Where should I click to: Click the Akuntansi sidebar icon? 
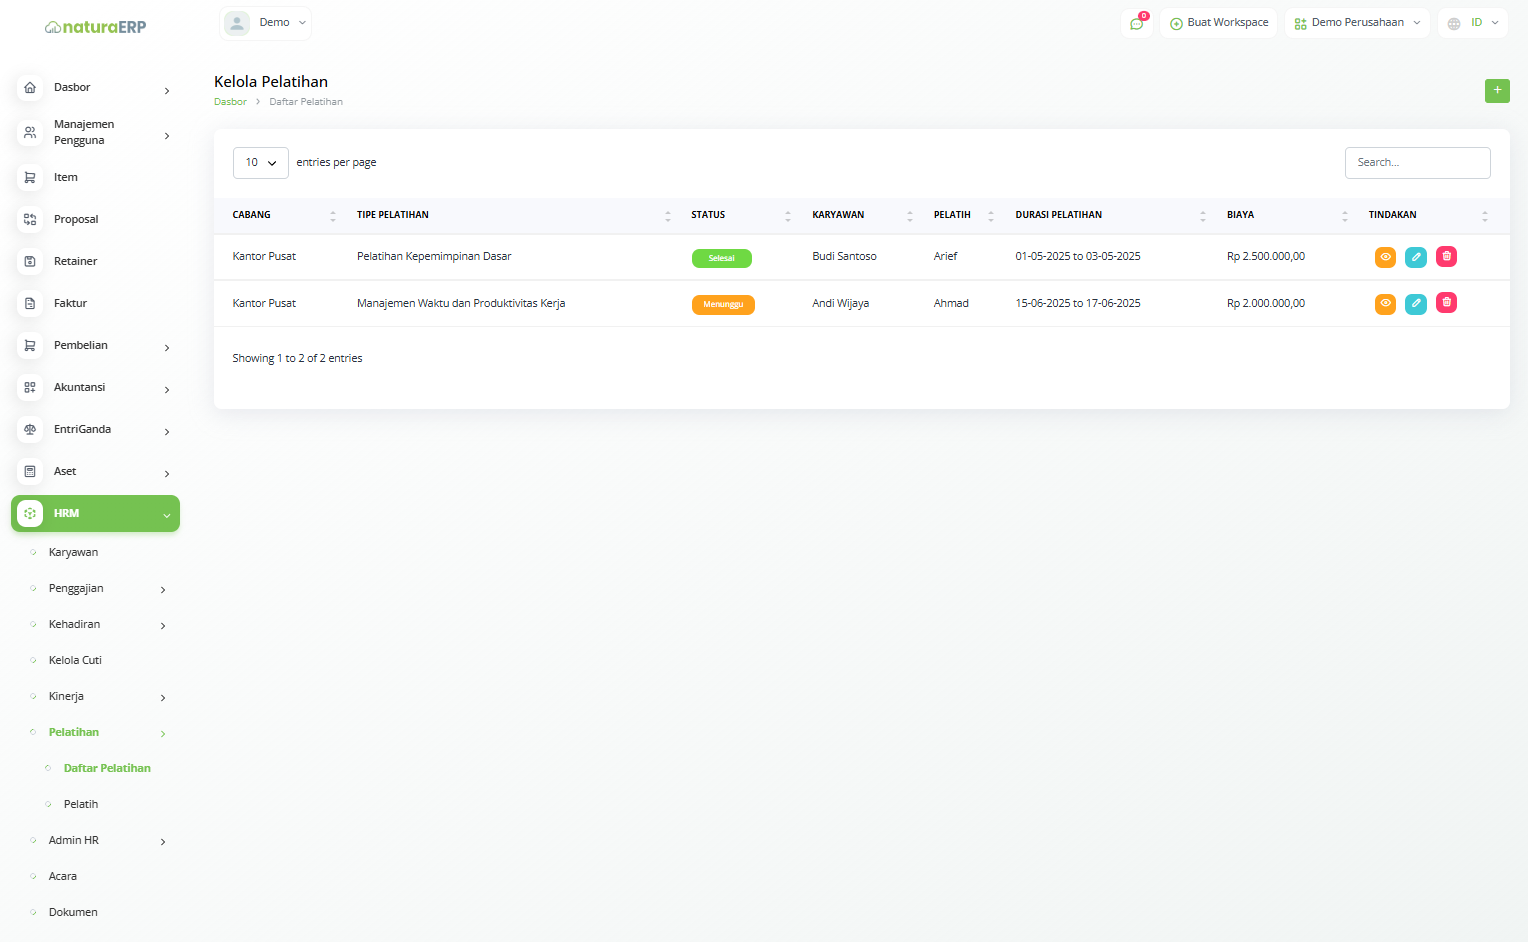[30, 388]
